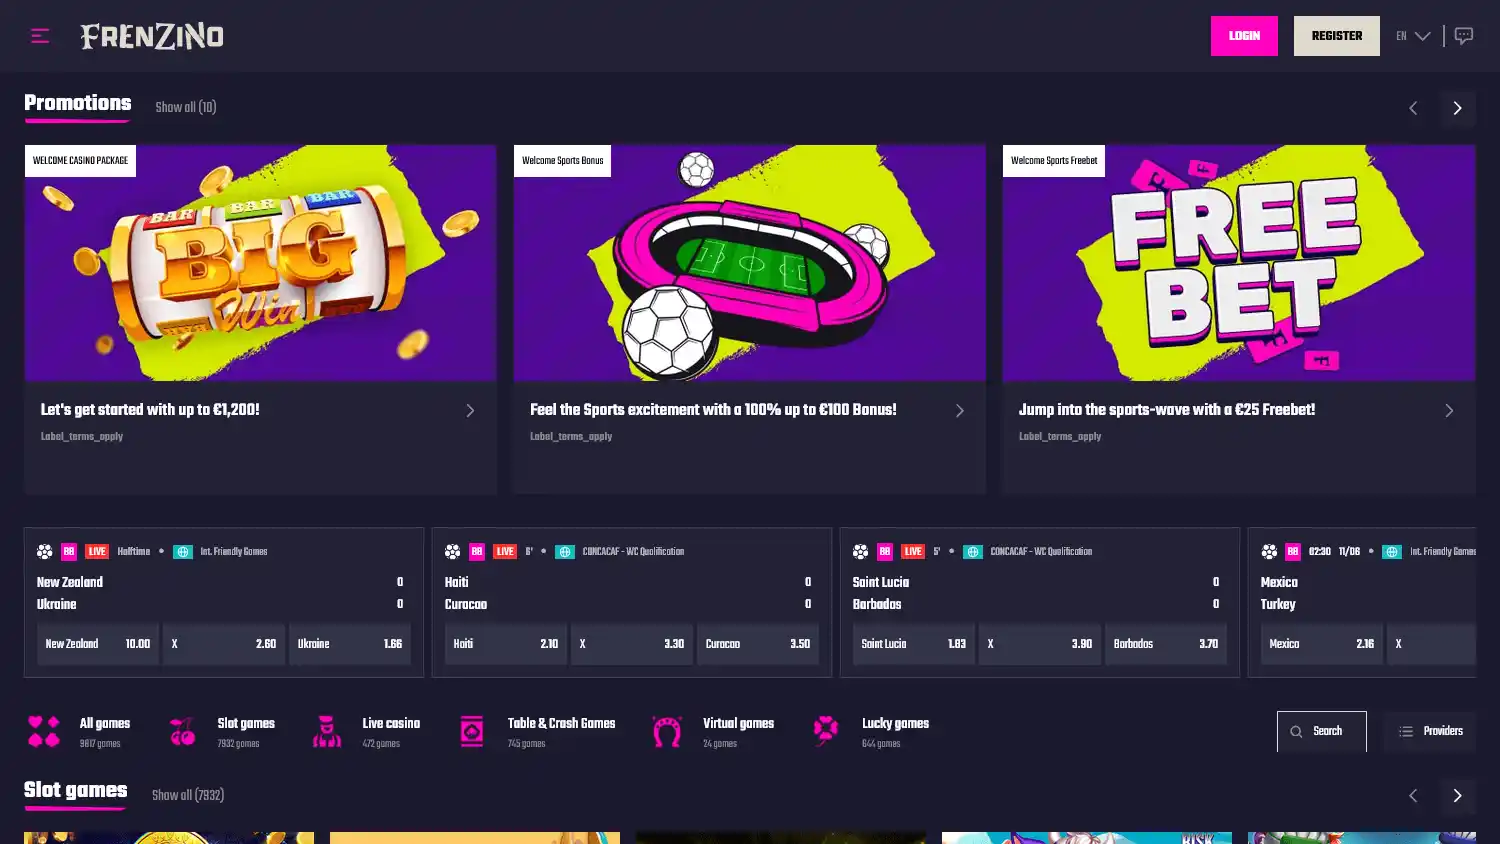This screenshot has height=844, width=1500.
Task: Open the Providers filter
Action: tap(1430, 732)
